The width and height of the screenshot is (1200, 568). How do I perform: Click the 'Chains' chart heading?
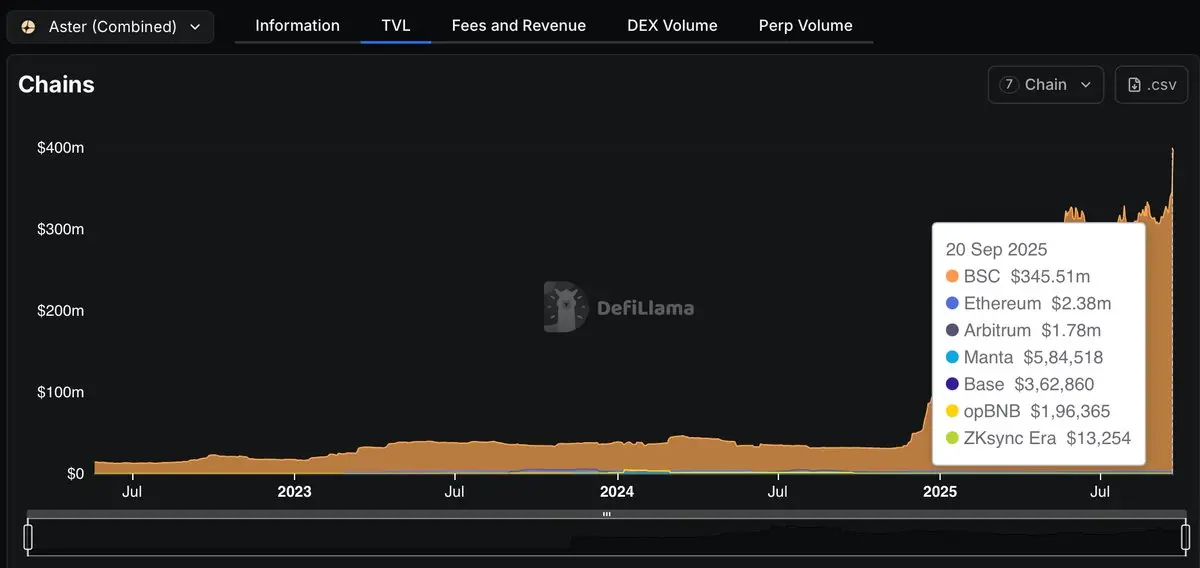click(56, 85)
